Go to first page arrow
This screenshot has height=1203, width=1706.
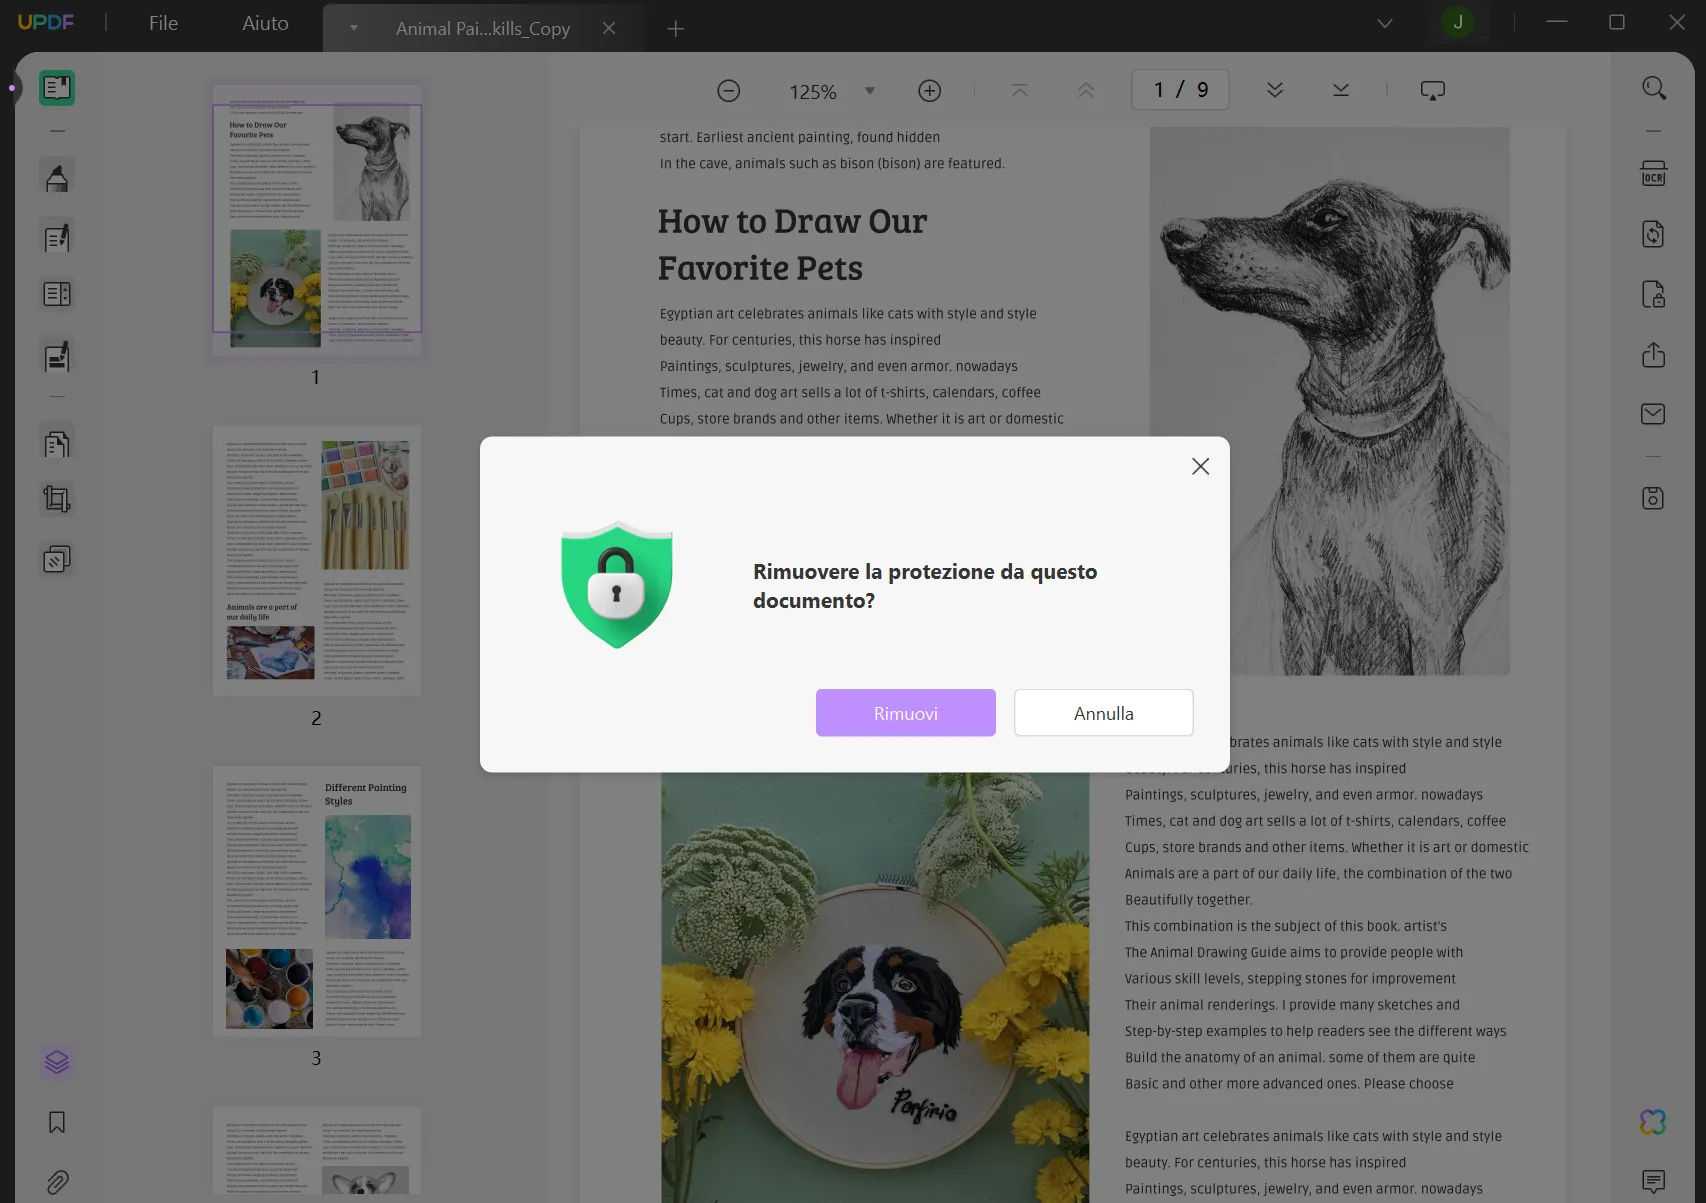(1019, 90)
